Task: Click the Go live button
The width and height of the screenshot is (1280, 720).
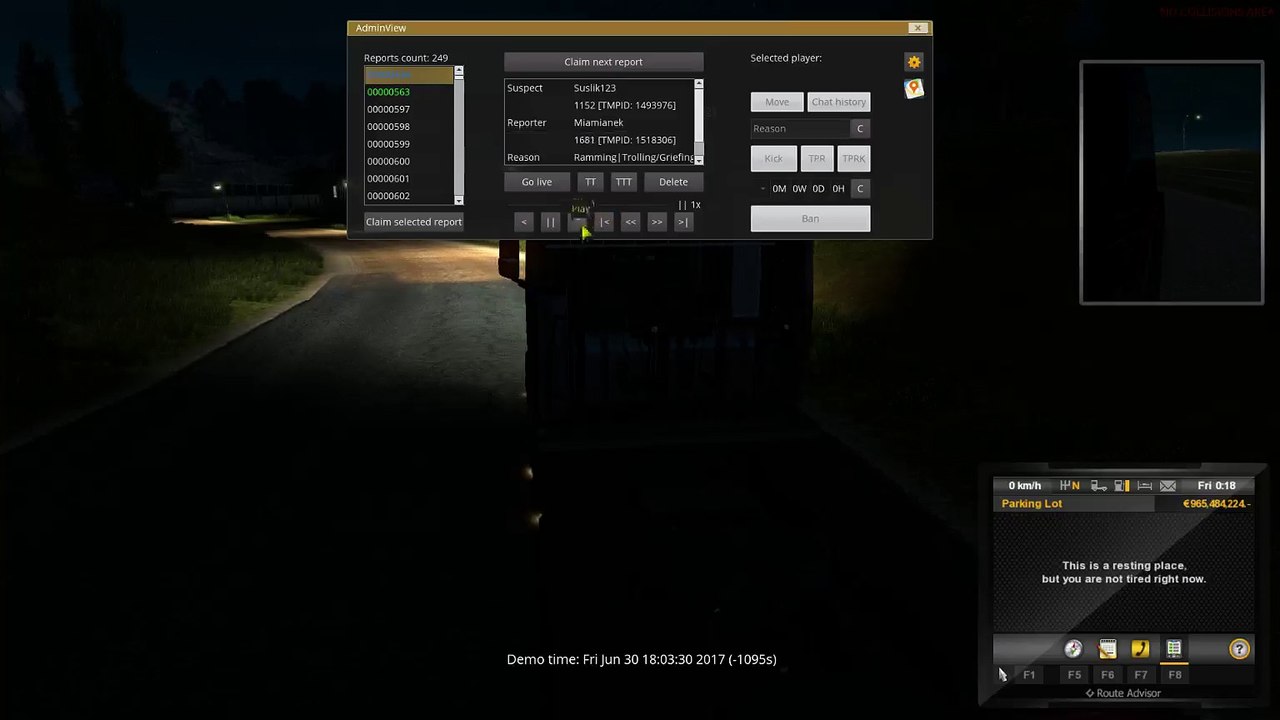Action: tap(537, 182)
